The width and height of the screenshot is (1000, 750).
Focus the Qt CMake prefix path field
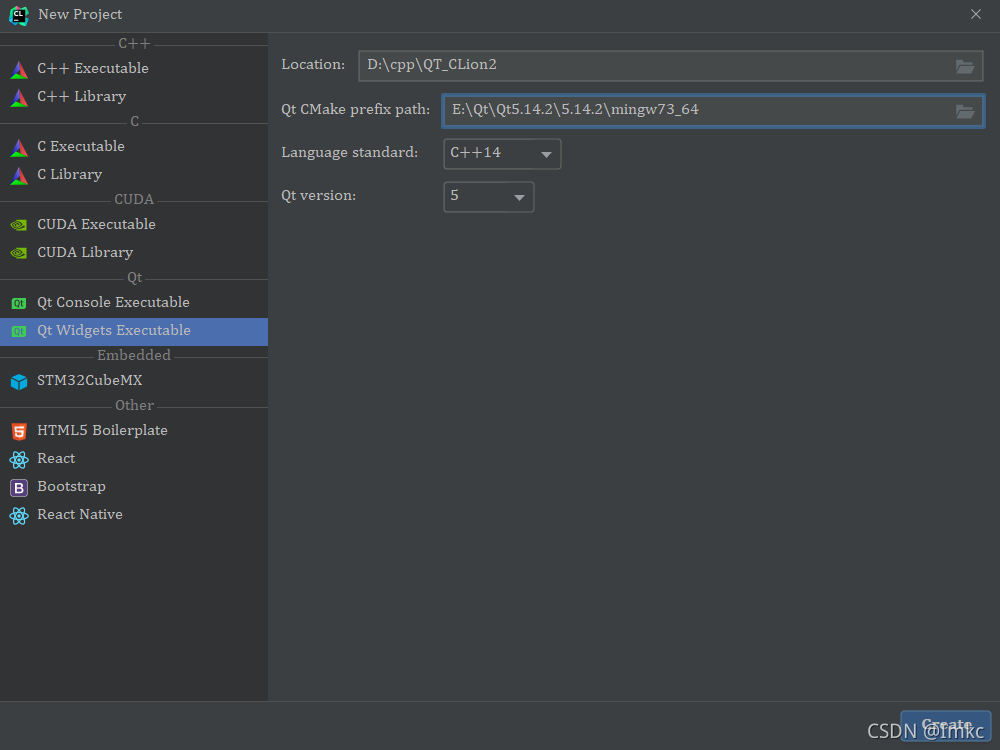tap(713, 111)
